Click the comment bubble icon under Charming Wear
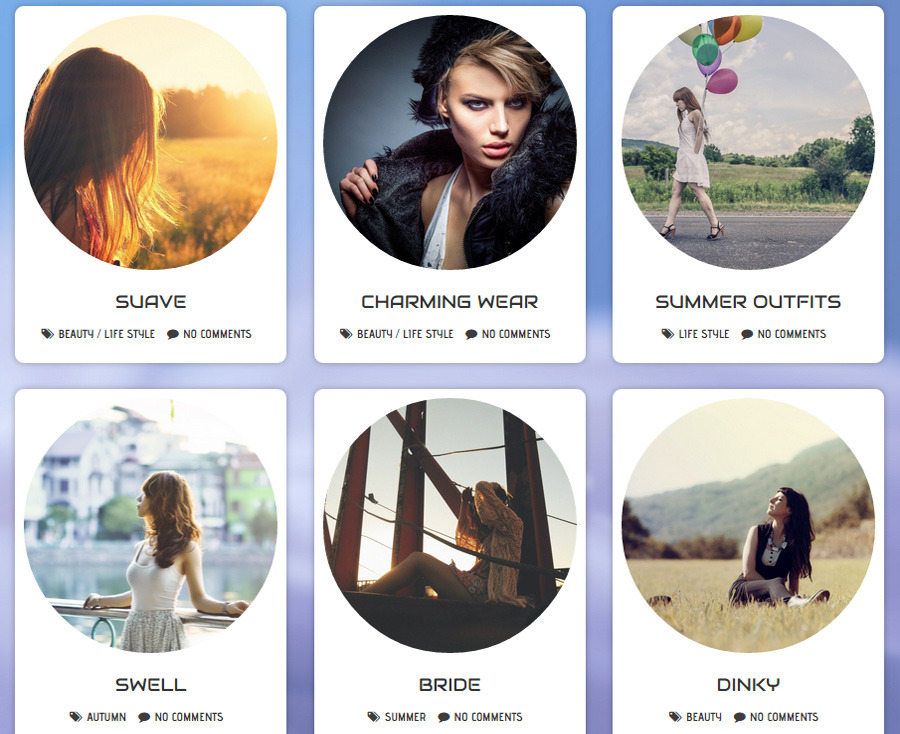 pos(471,334)
